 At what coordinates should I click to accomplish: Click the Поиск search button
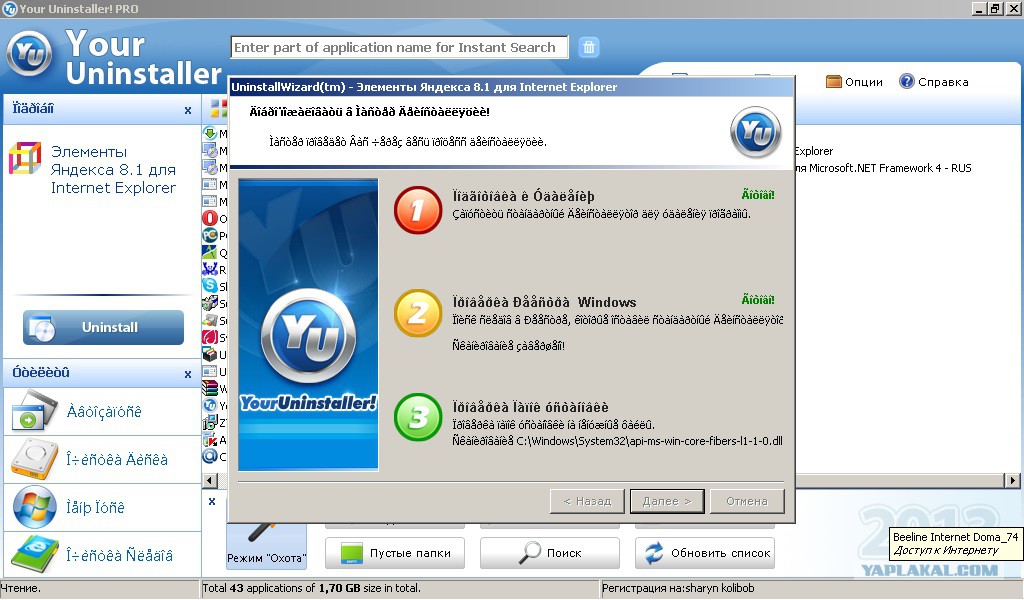[549, 553]
